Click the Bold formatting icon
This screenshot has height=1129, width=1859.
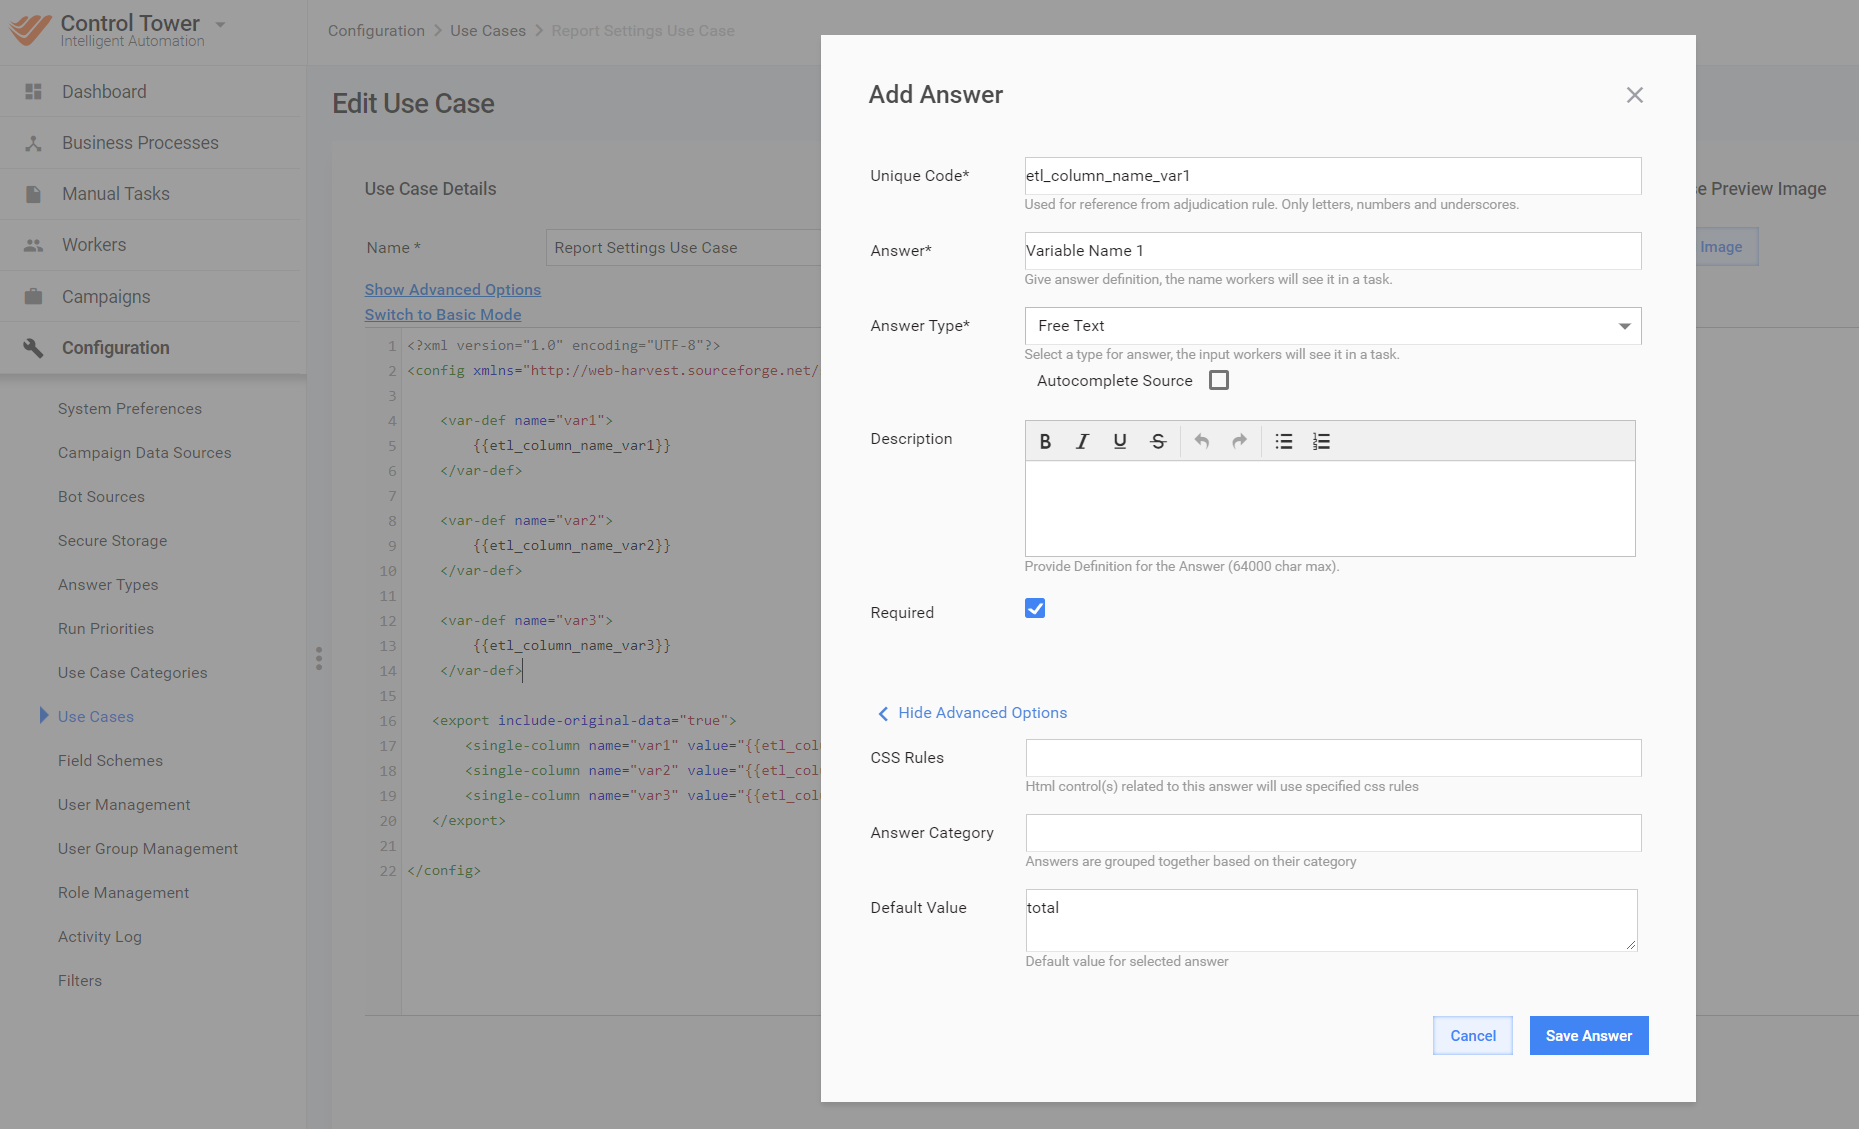[1045, 441]
